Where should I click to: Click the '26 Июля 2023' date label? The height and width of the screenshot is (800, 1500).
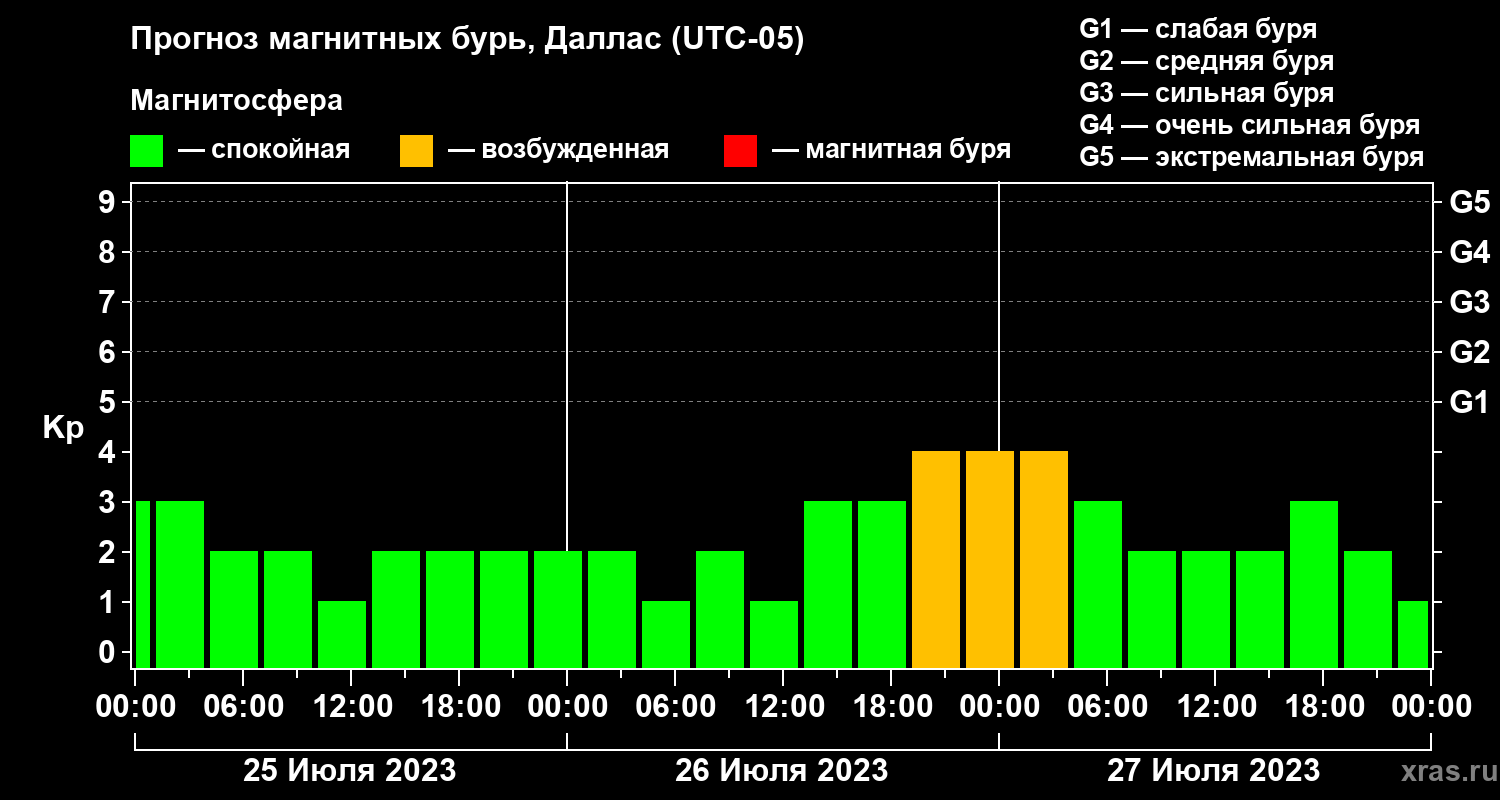(782, 771)
